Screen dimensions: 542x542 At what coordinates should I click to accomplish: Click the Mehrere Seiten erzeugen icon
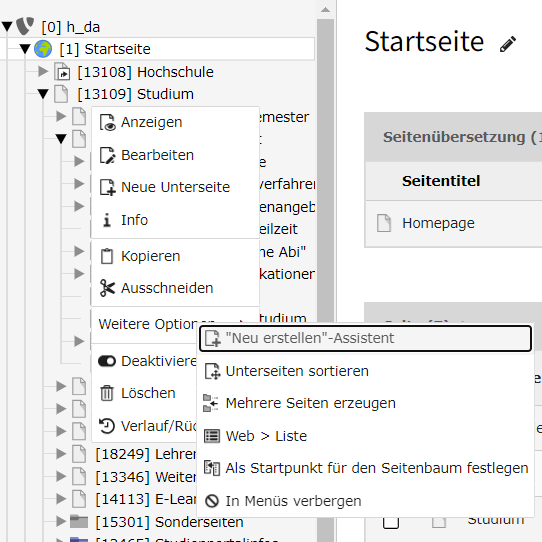coord(211,403)
